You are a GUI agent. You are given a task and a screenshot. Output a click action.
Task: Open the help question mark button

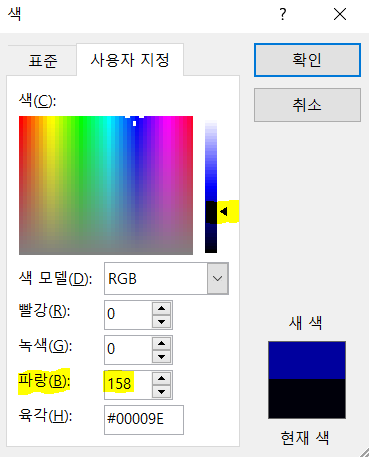click(x=283, y=14)
